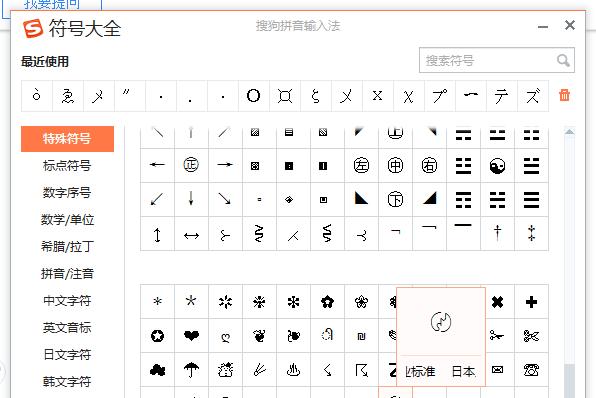Insert the circled 正 symbol
The width and height of the screenshot is (596, 398).
point(191,165)
